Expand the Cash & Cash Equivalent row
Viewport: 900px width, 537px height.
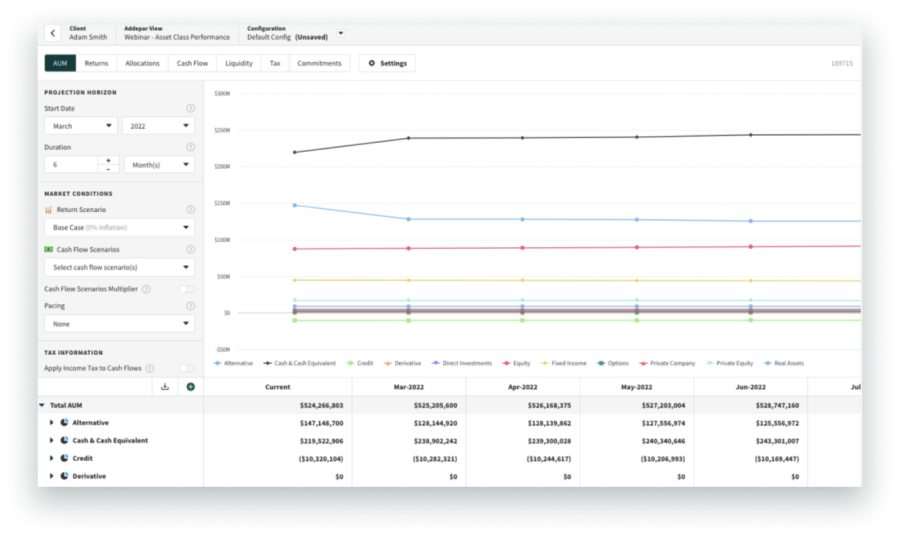[x=52, y=441]
